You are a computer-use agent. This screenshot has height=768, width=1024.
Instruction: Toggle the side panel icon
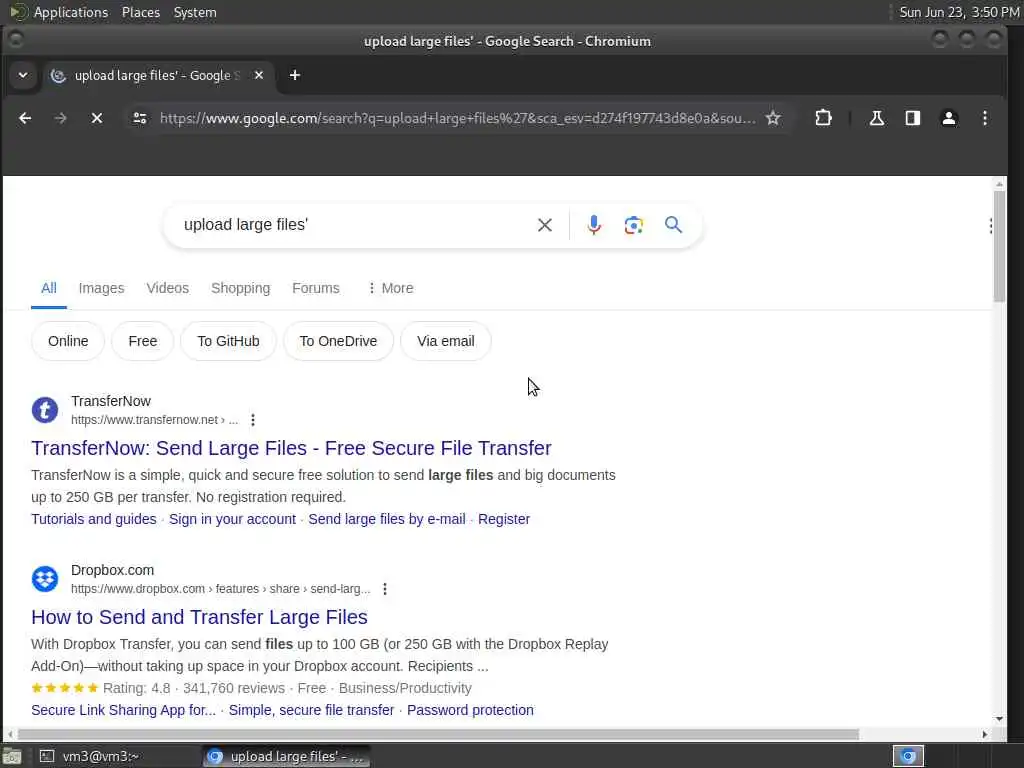point(912,118)
